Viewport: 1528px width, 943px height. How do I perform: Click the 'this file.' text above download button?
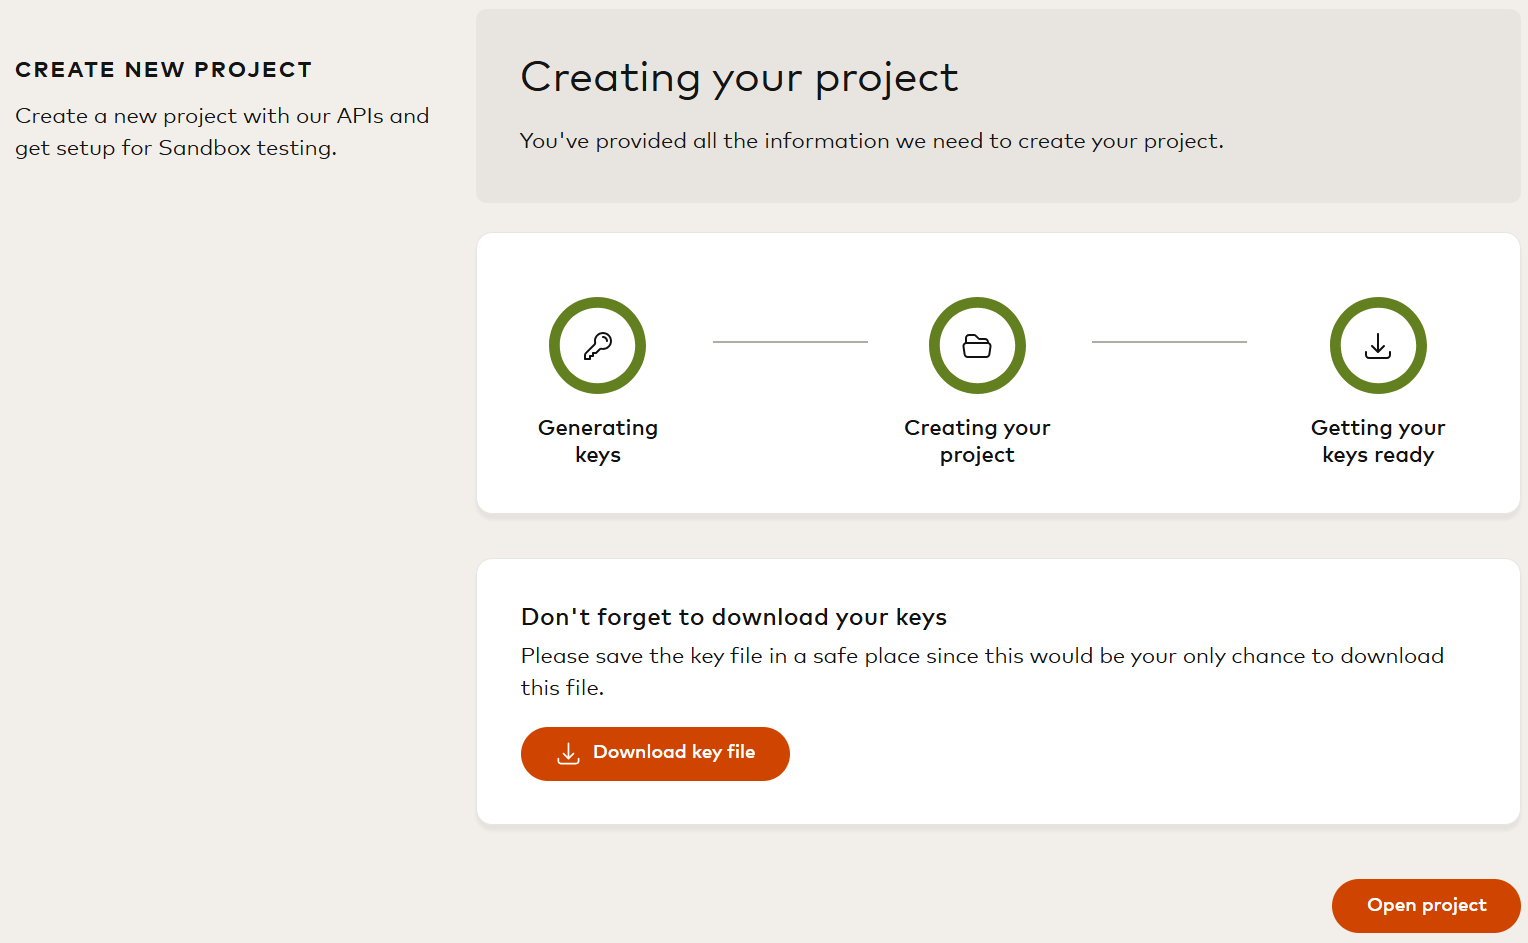click(562, 688)
